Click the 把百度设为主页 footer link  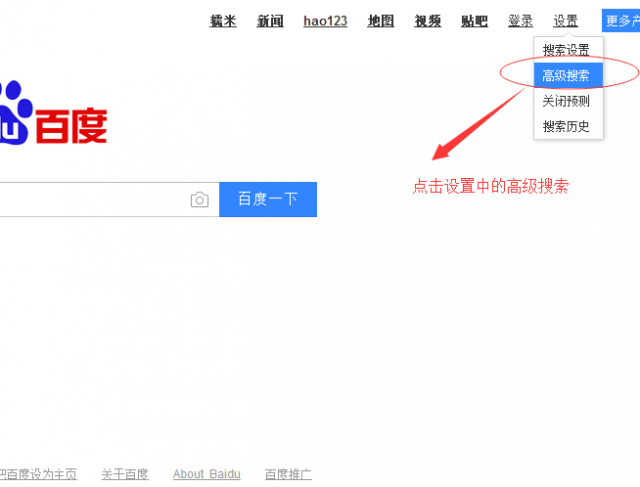pyautogui.click(x=38, y=474)
